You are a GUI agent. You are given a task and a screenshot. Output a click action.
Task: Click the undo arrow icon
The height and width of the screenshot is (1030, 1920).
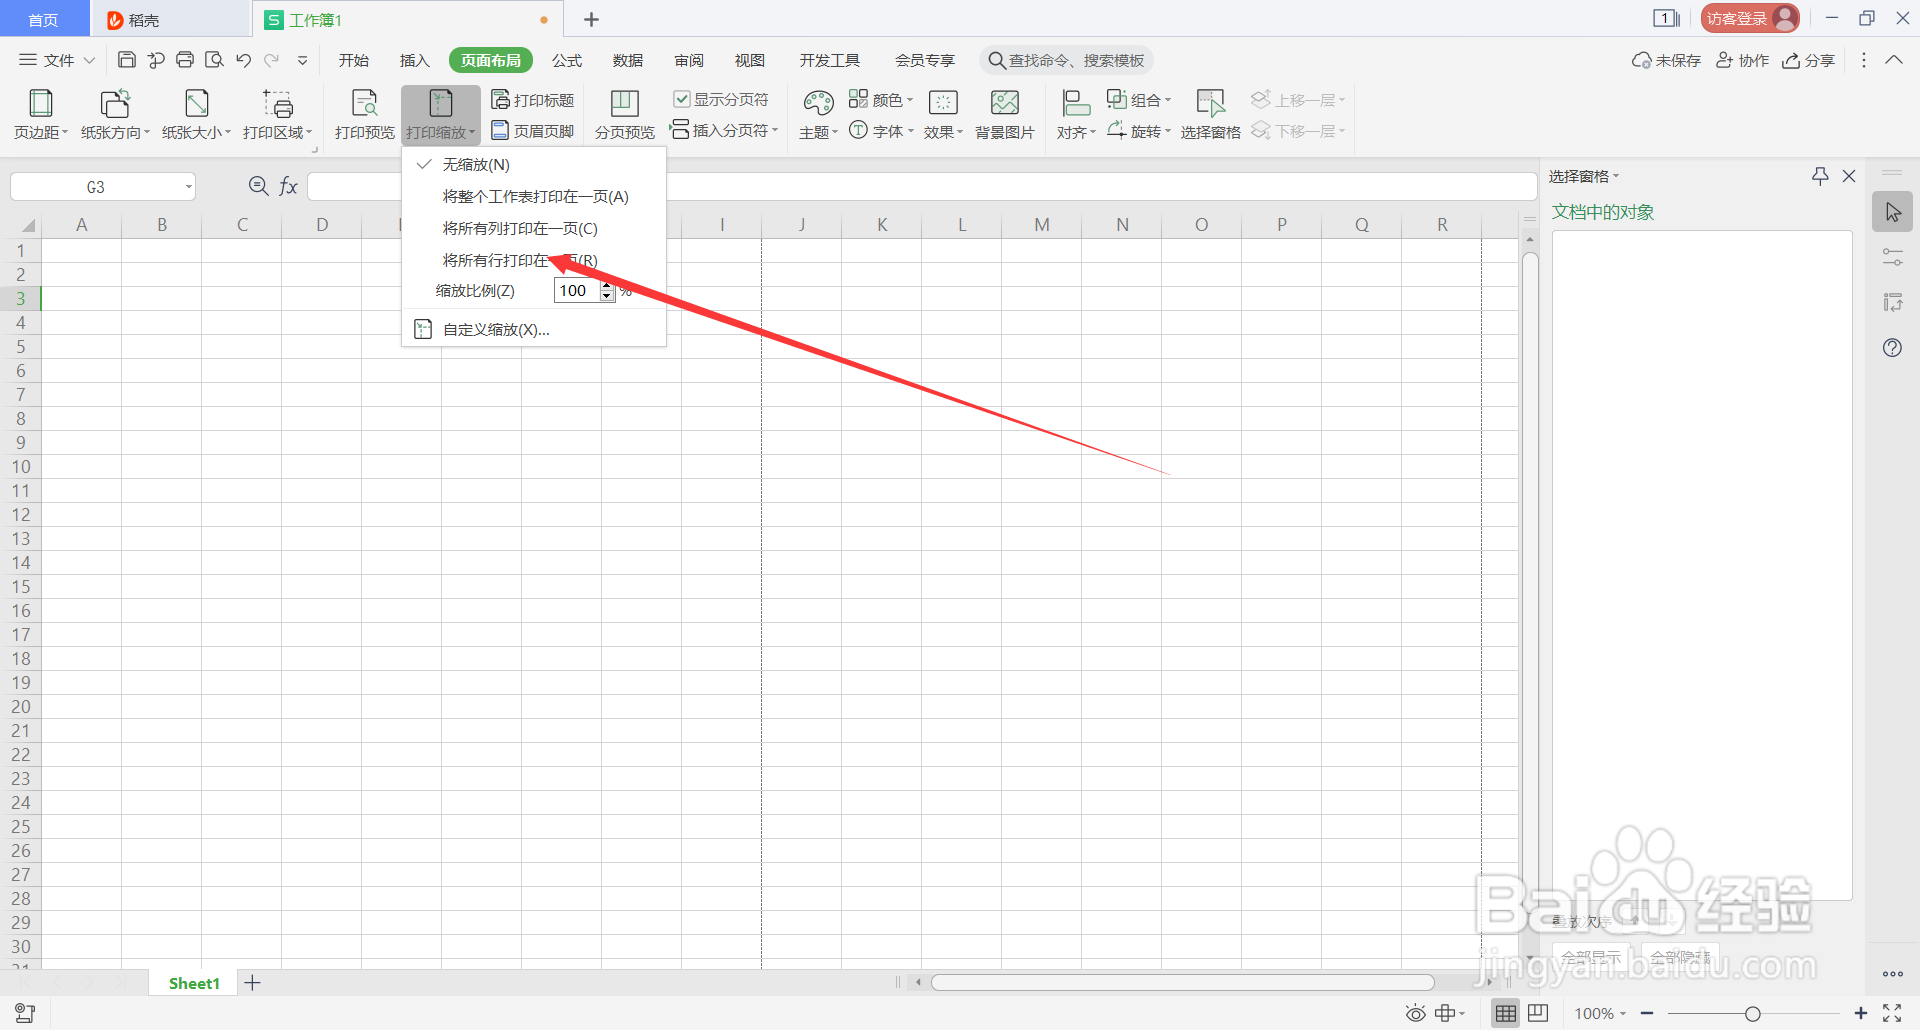243,60
